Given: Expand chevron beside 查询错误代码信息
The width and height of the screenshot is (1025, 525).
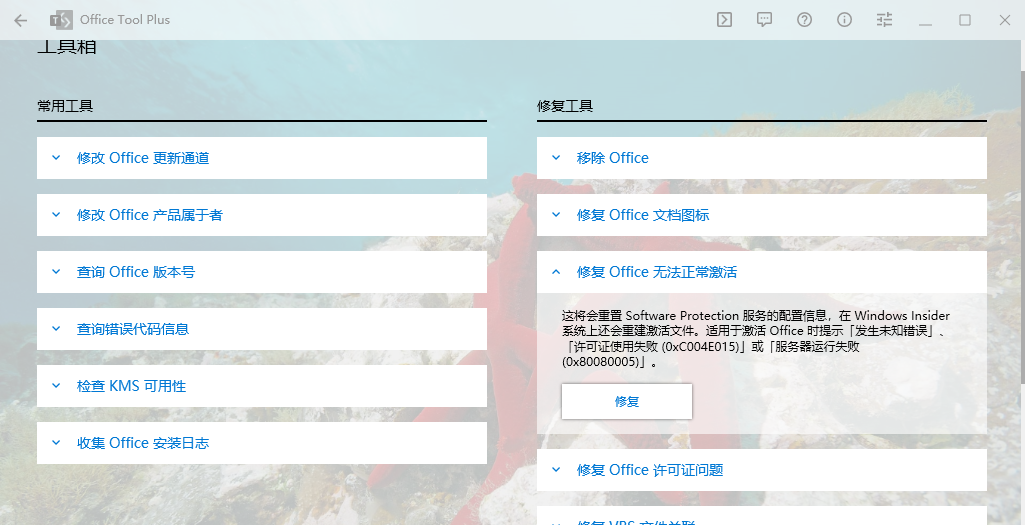Looking at the screenshot, I should click(56, 328).
